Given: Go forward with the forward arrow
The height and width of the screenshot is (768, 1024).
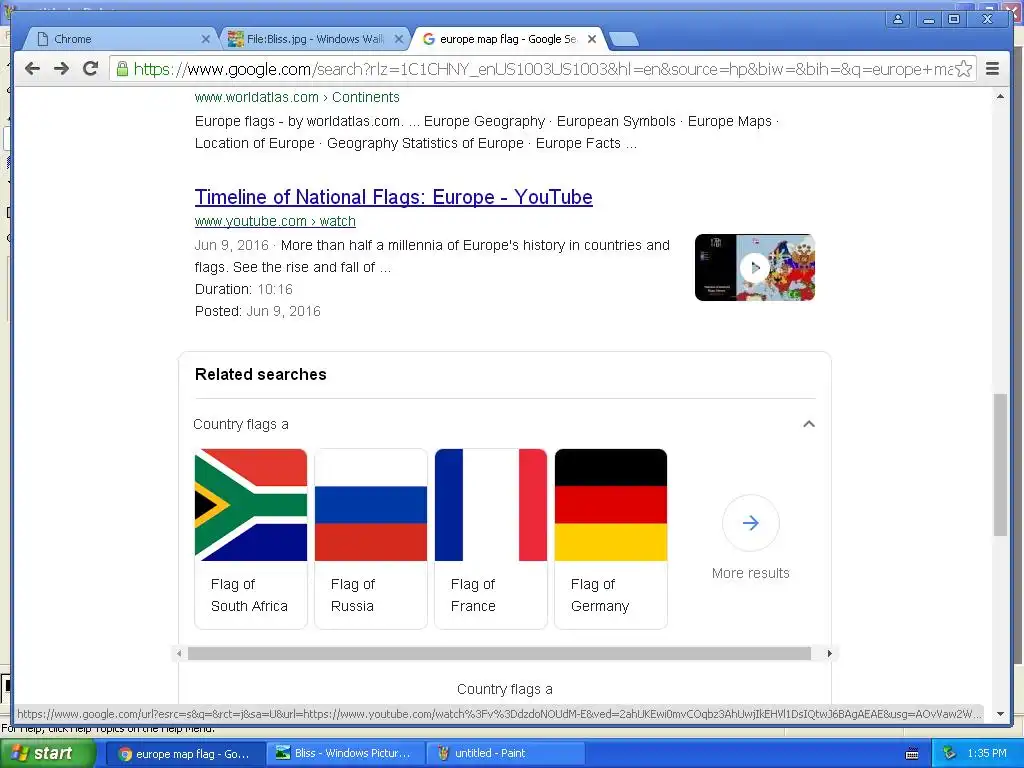Looking at the screenshot, I should click(x=61, y=69).
